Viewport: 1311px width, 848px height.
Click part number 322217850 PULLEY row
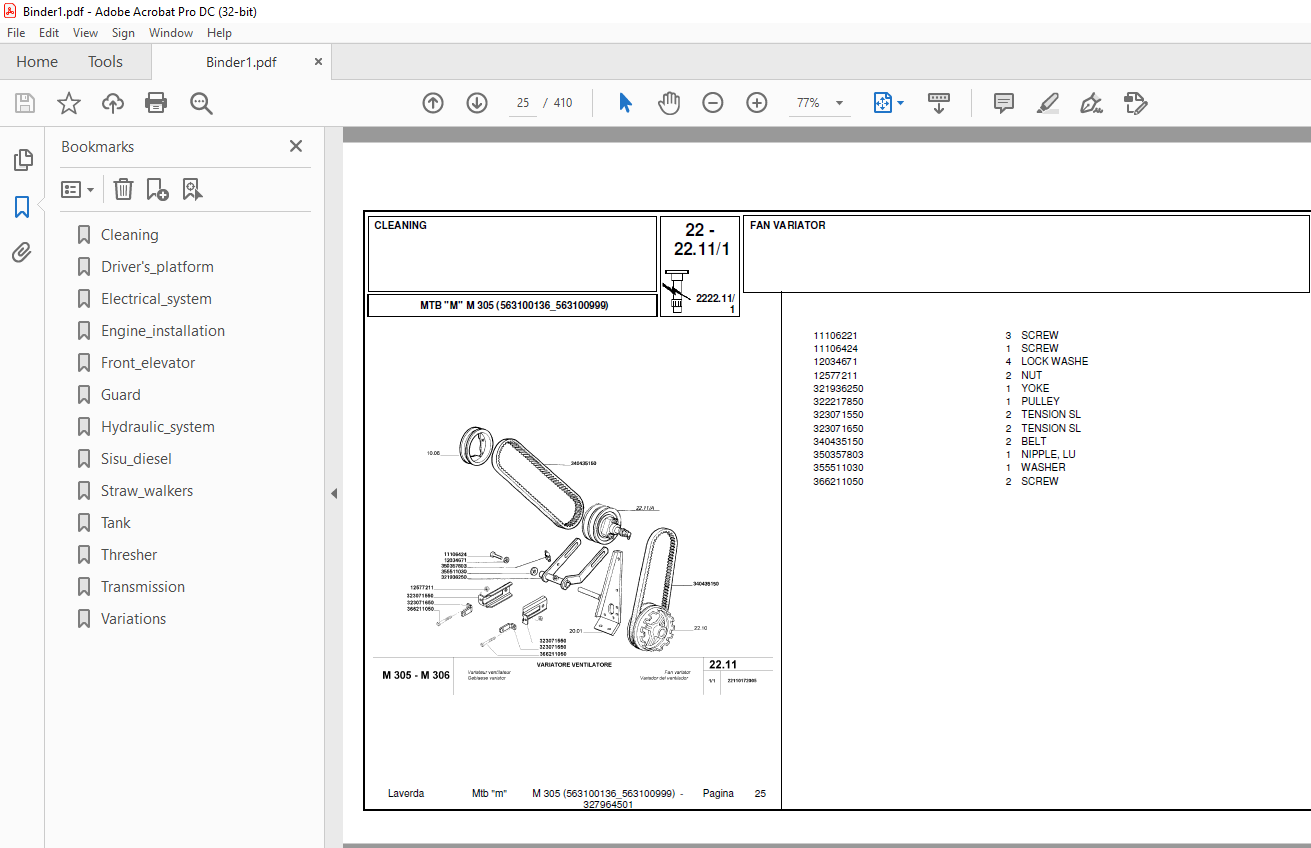coord(937,401)
